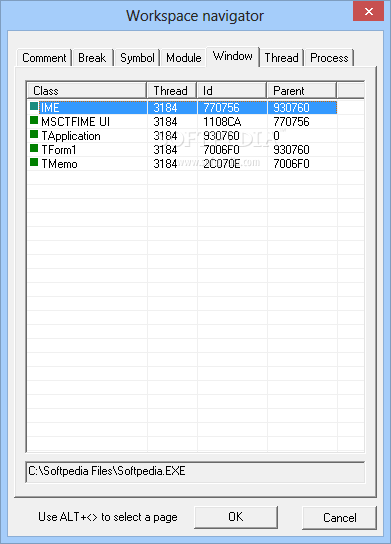Select the TMemo class row

[182, 164]
